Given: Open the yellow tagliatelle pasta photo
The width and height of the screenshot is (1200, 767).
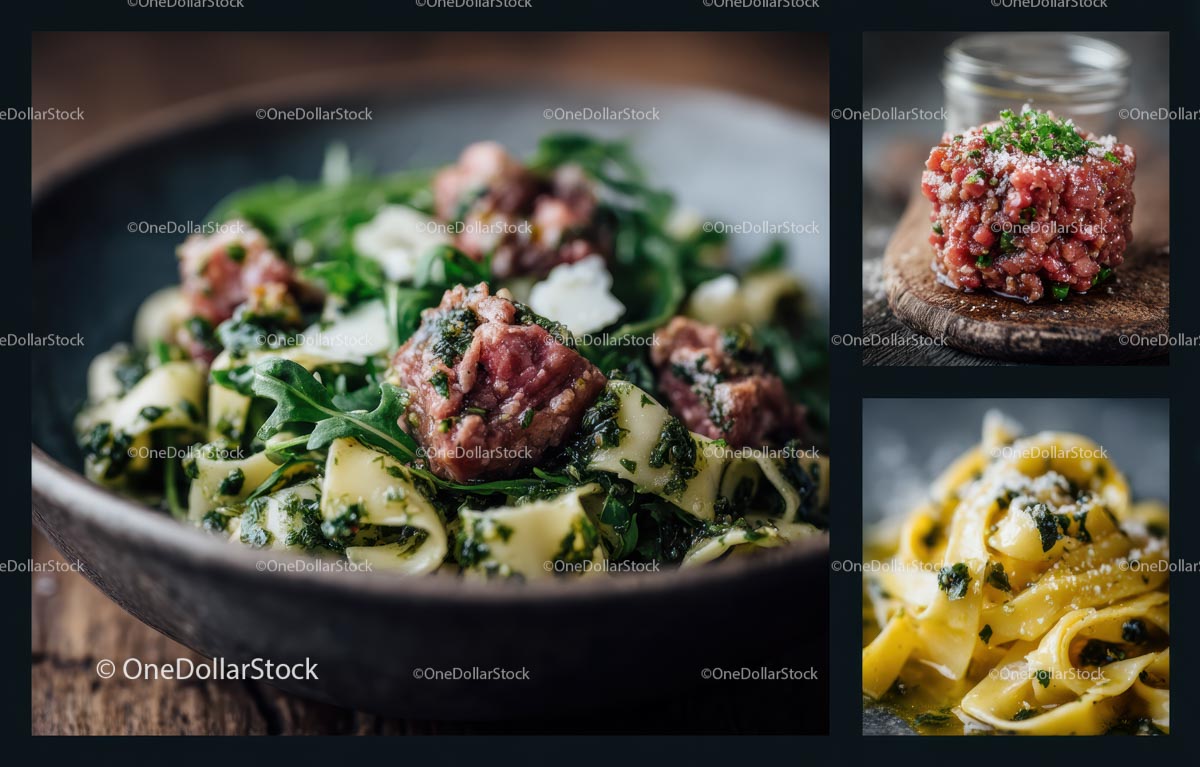Looking at the screenshot, I should coord(1015,567).
